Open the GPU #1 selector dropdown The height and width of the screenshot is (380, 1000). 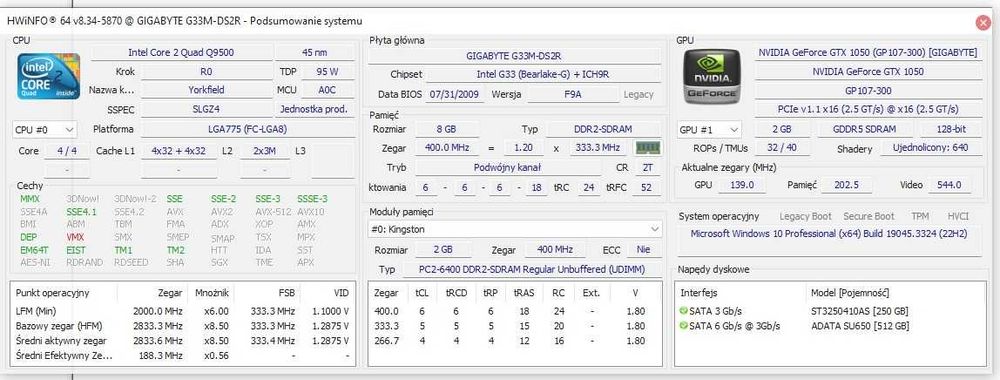pos(709,129)
